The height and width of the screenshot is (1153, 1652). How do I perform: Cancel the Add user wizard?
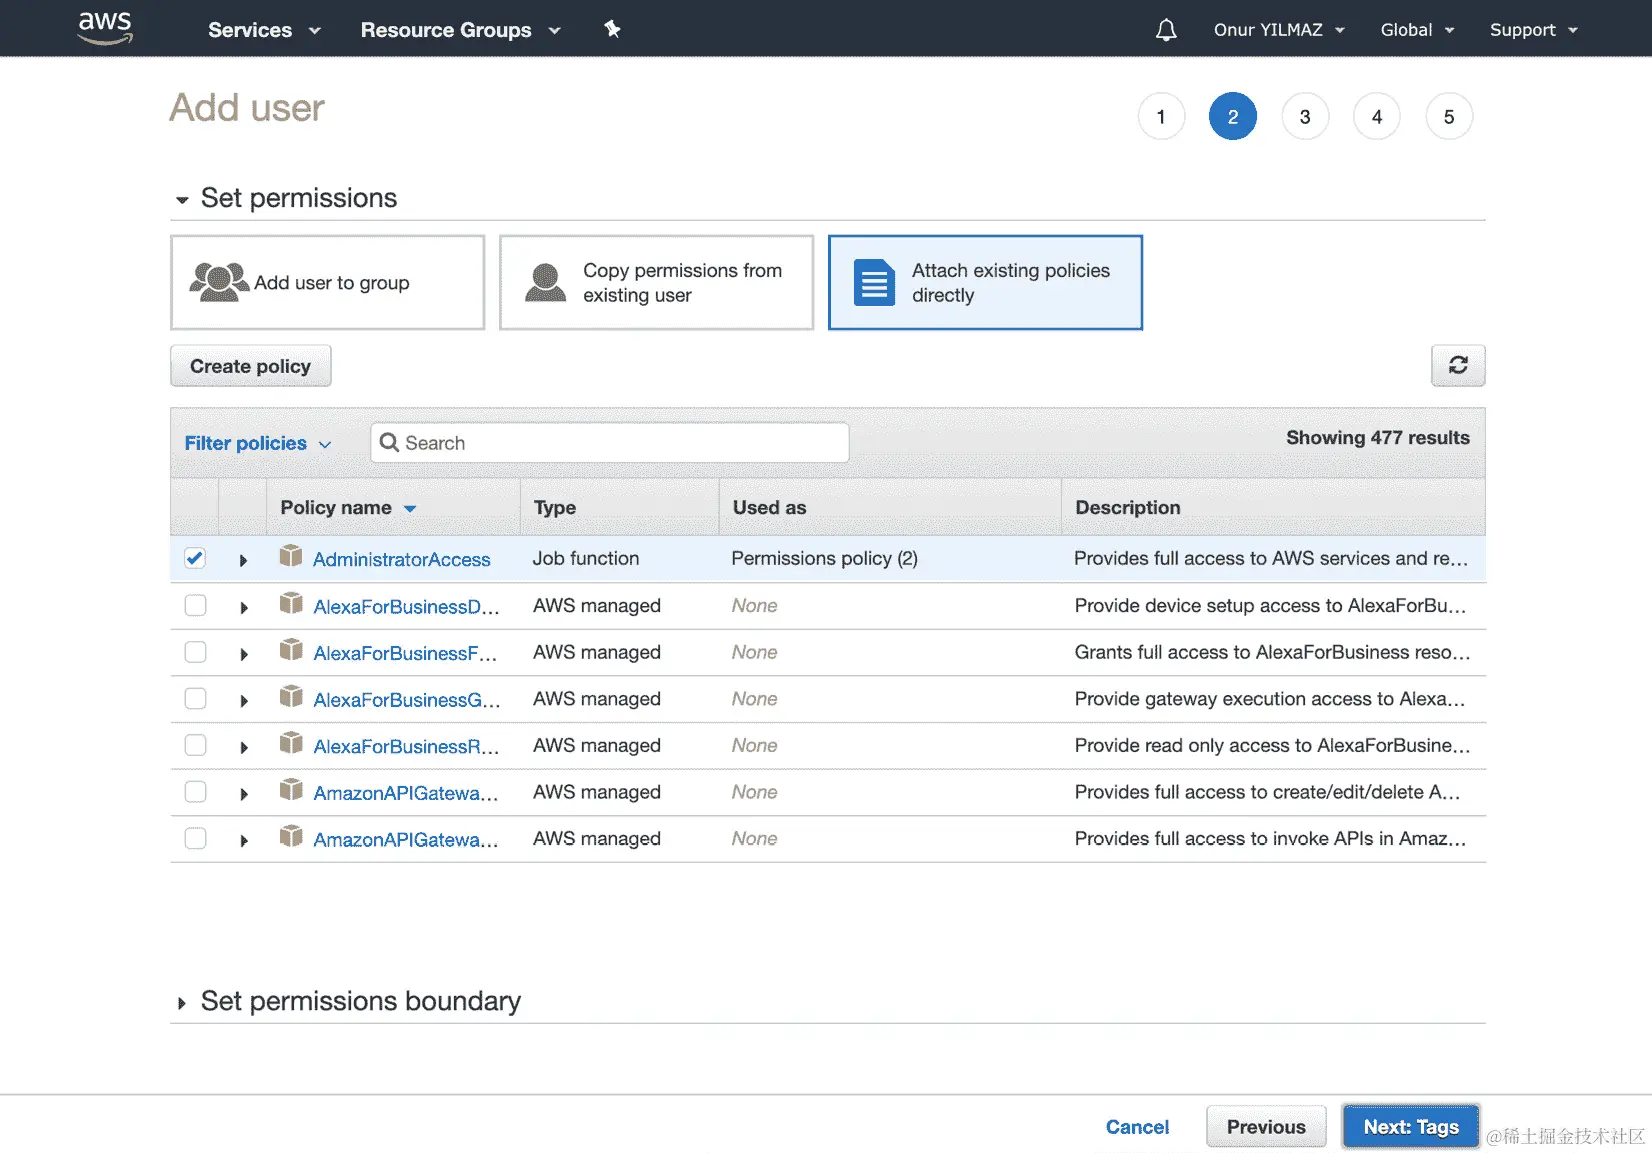point(1137,1127)
